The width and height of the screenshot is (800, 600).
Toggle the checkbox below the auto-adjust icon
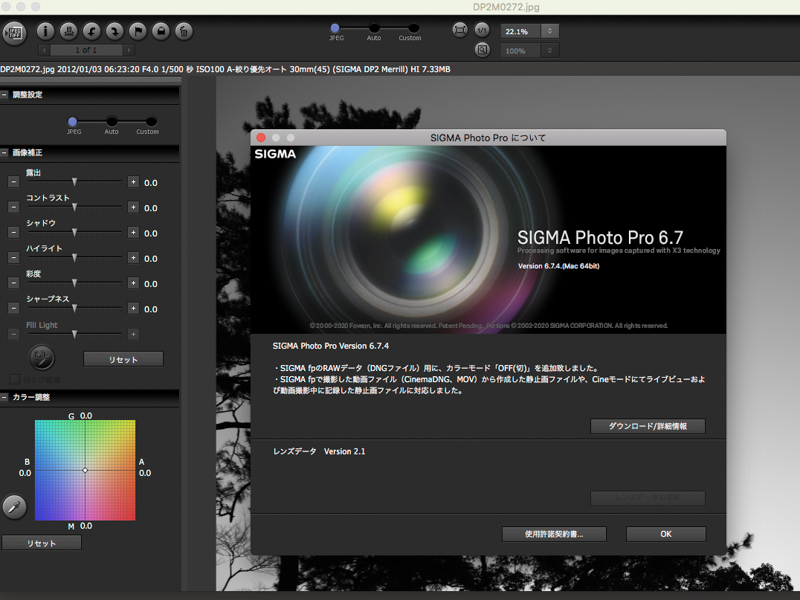[x=14, y=379]
